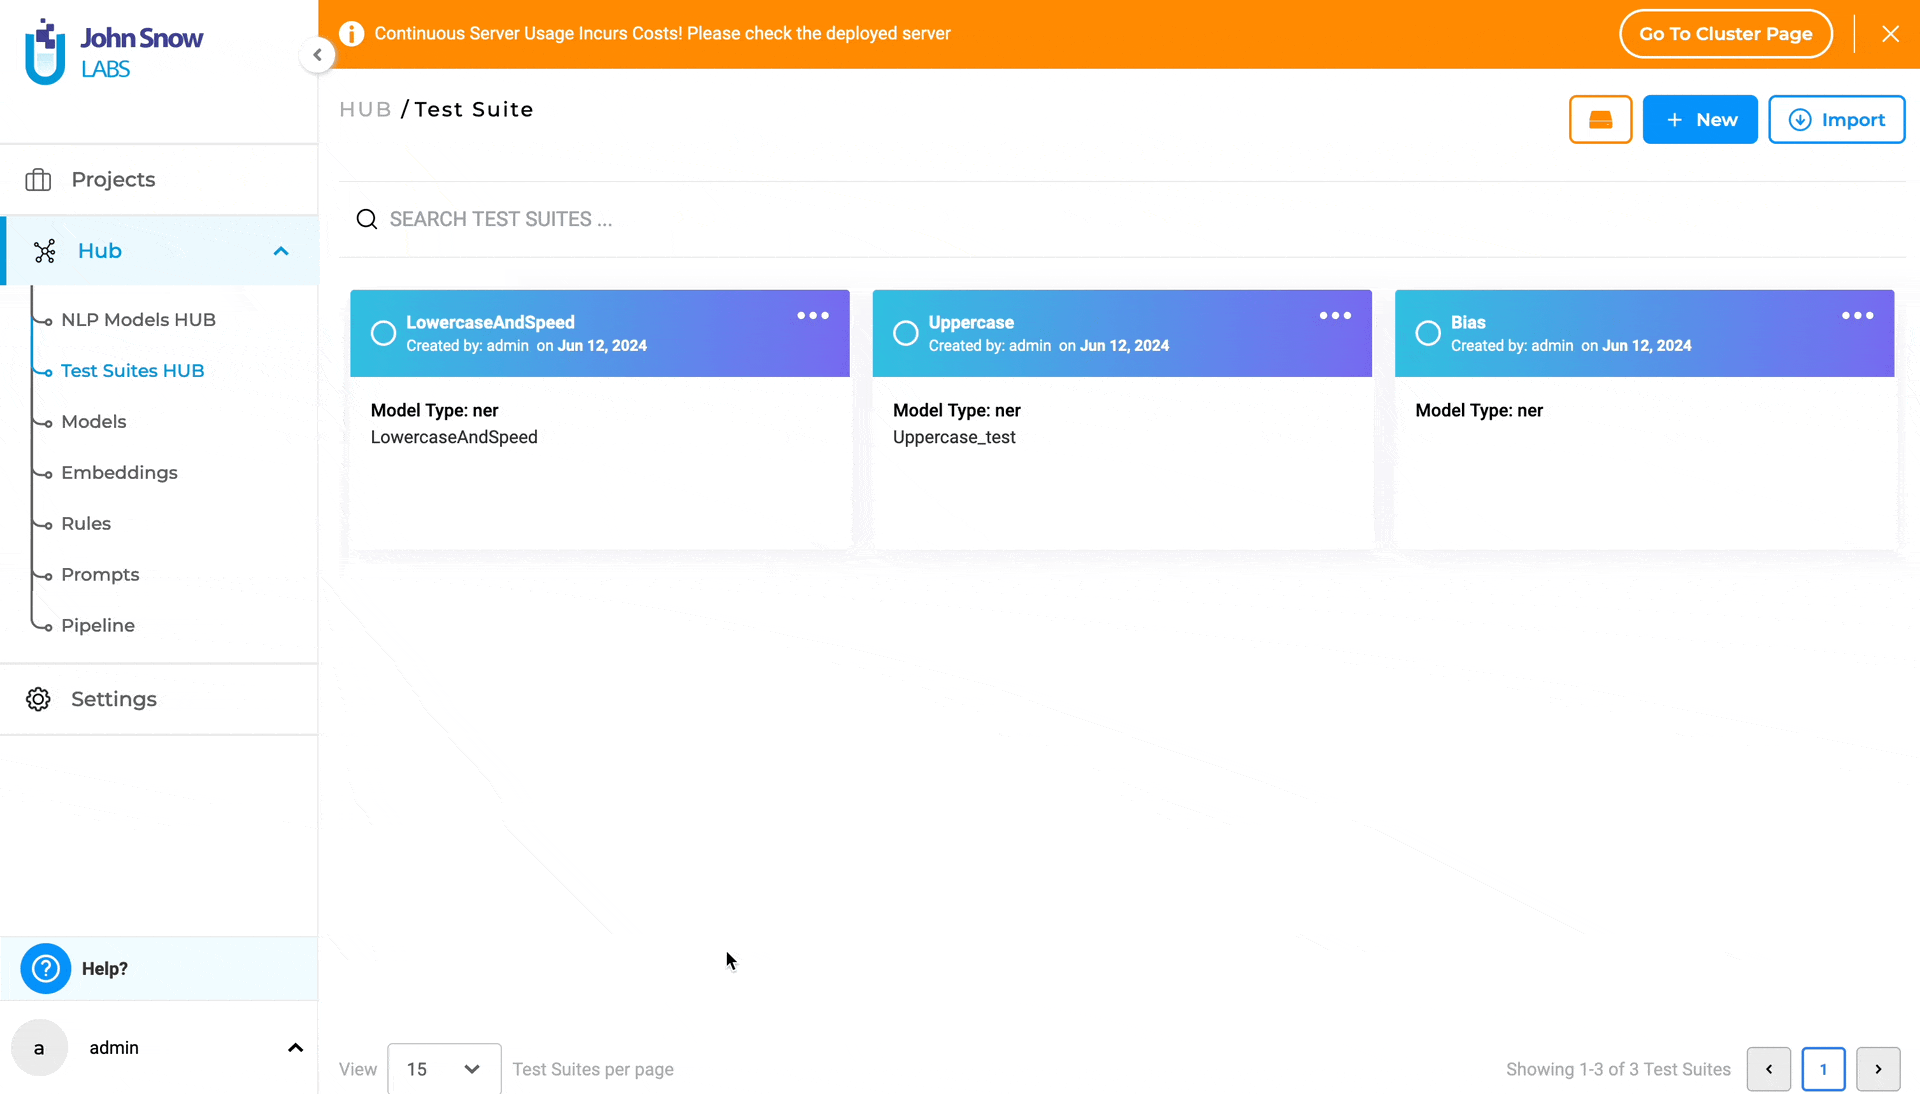
Task: Select Test Suites per page dropdown
Action: [444, 1068]
